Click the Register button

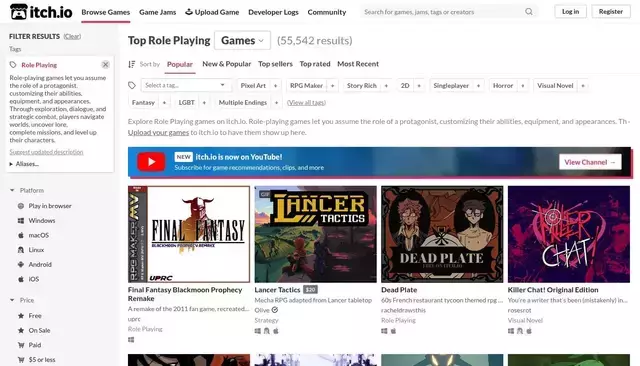click(611, 11)
